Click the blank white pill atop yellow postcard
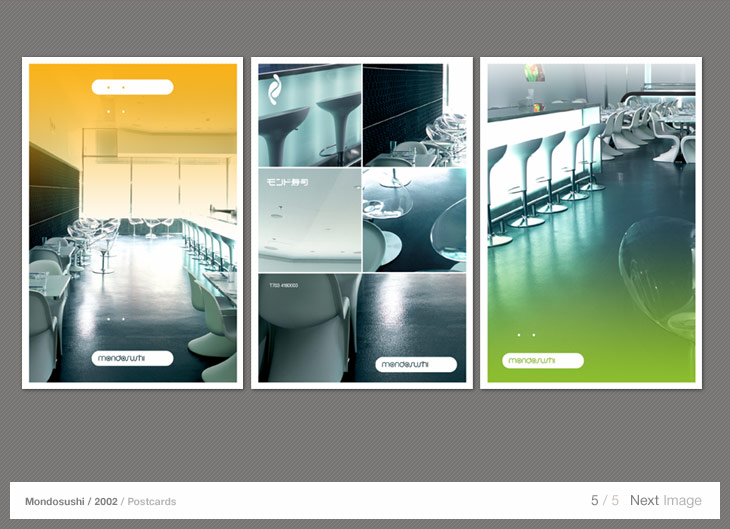 click(x=132, y=87)
